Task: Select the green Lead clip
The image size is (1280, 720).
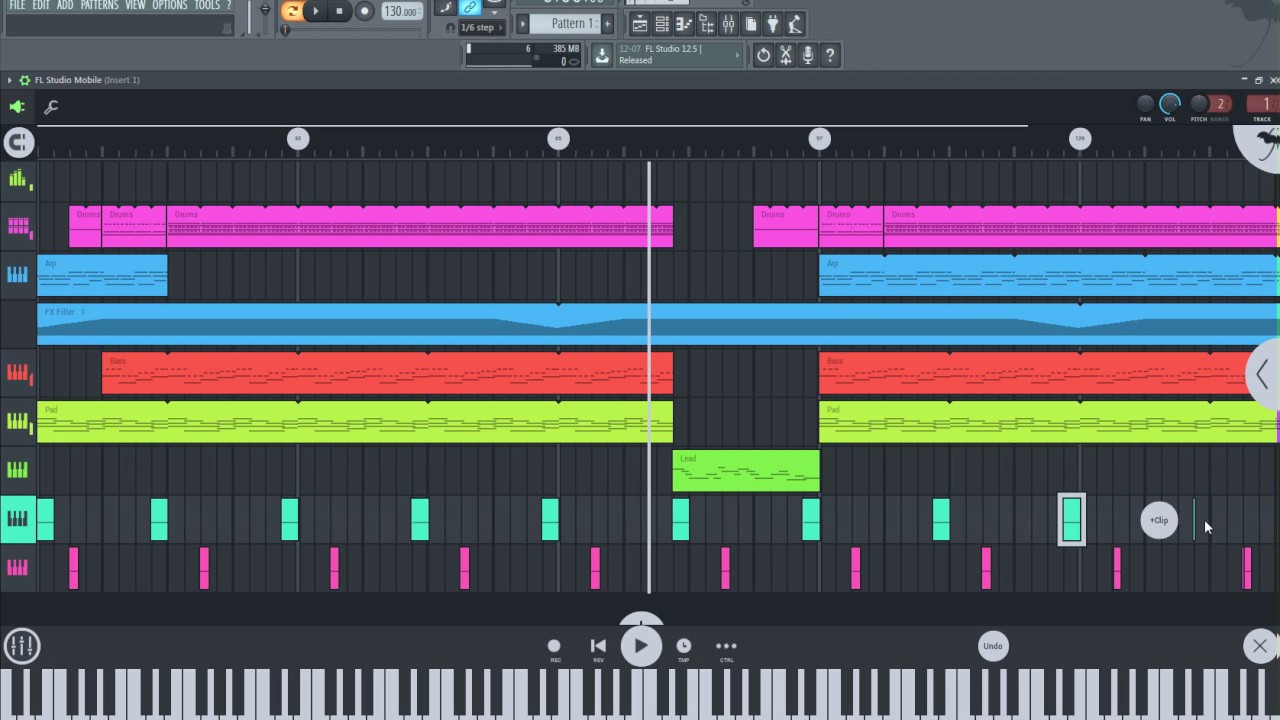Action: click(746, 471)
